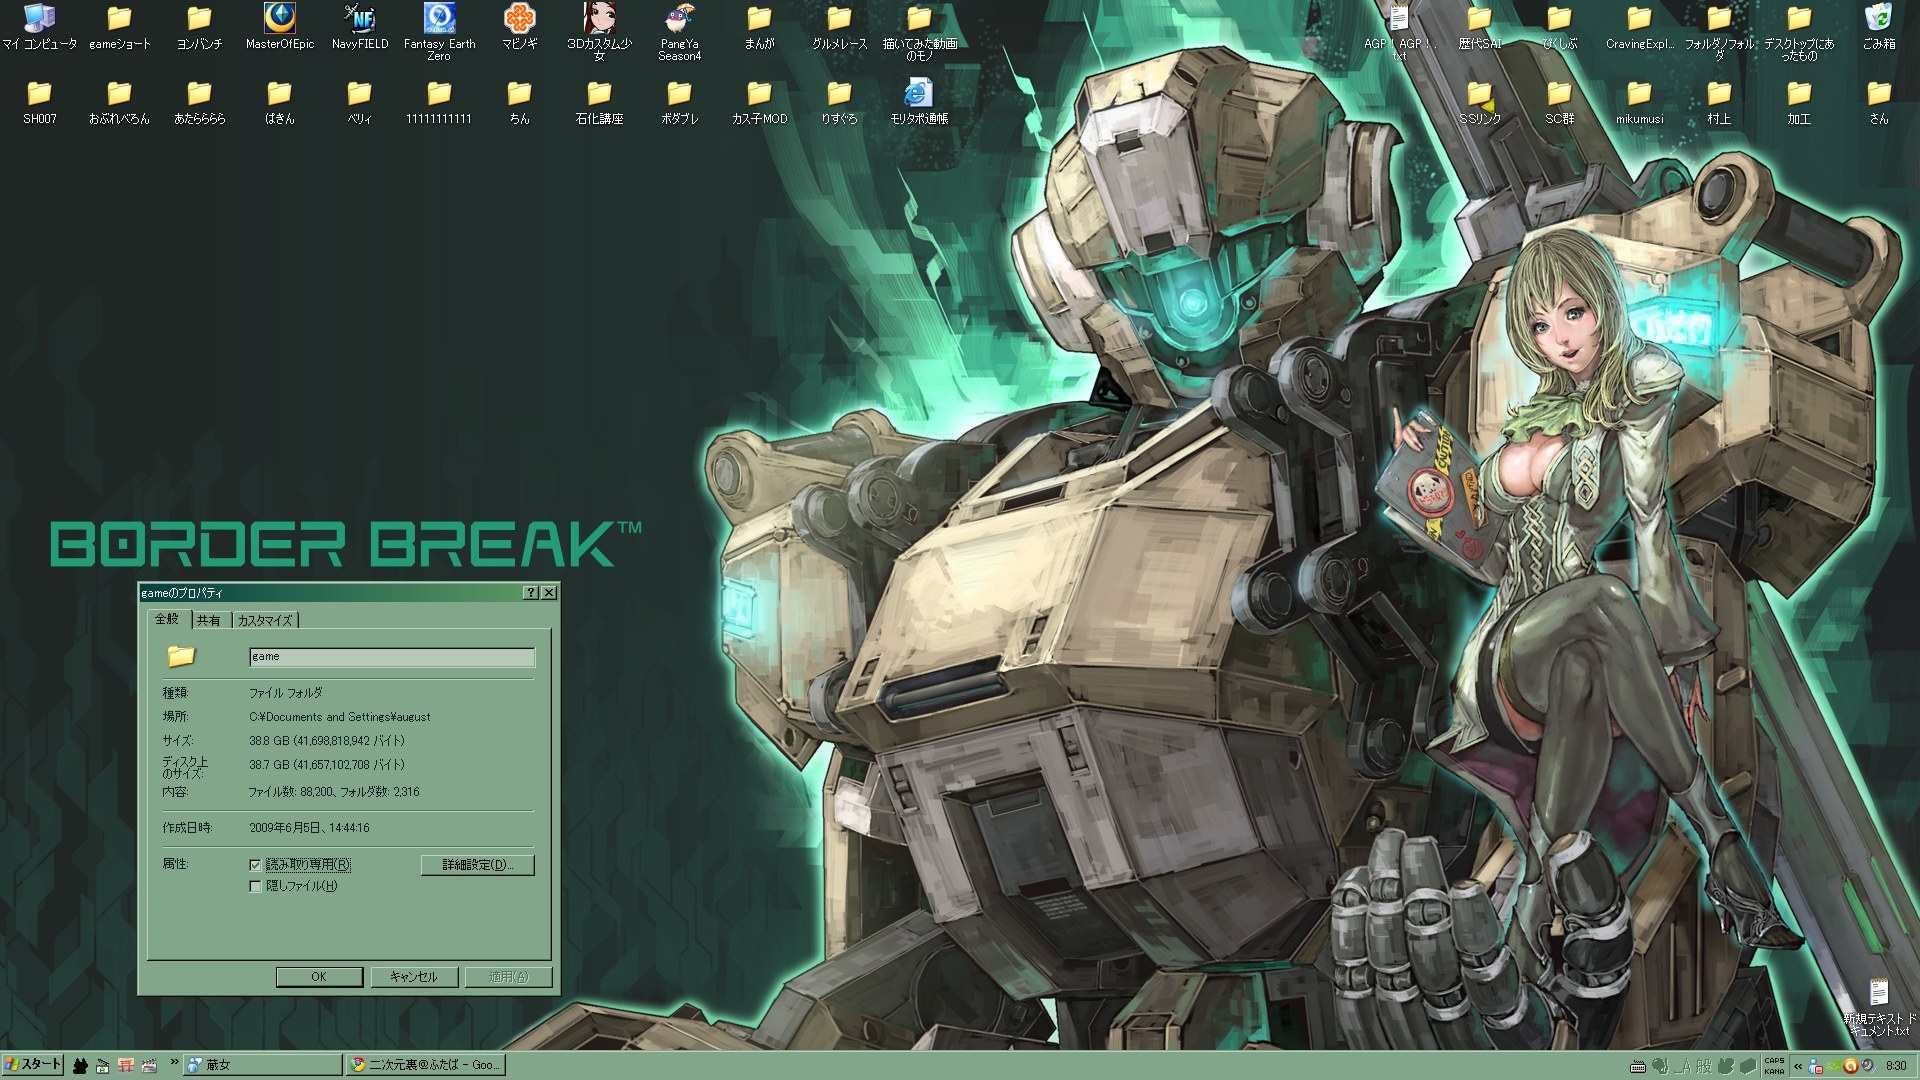The width and height of the screenshot is (1920, 1080).
Task: Open the 新規テキスト ドキュメント.txt file
Action: 1879,1007
